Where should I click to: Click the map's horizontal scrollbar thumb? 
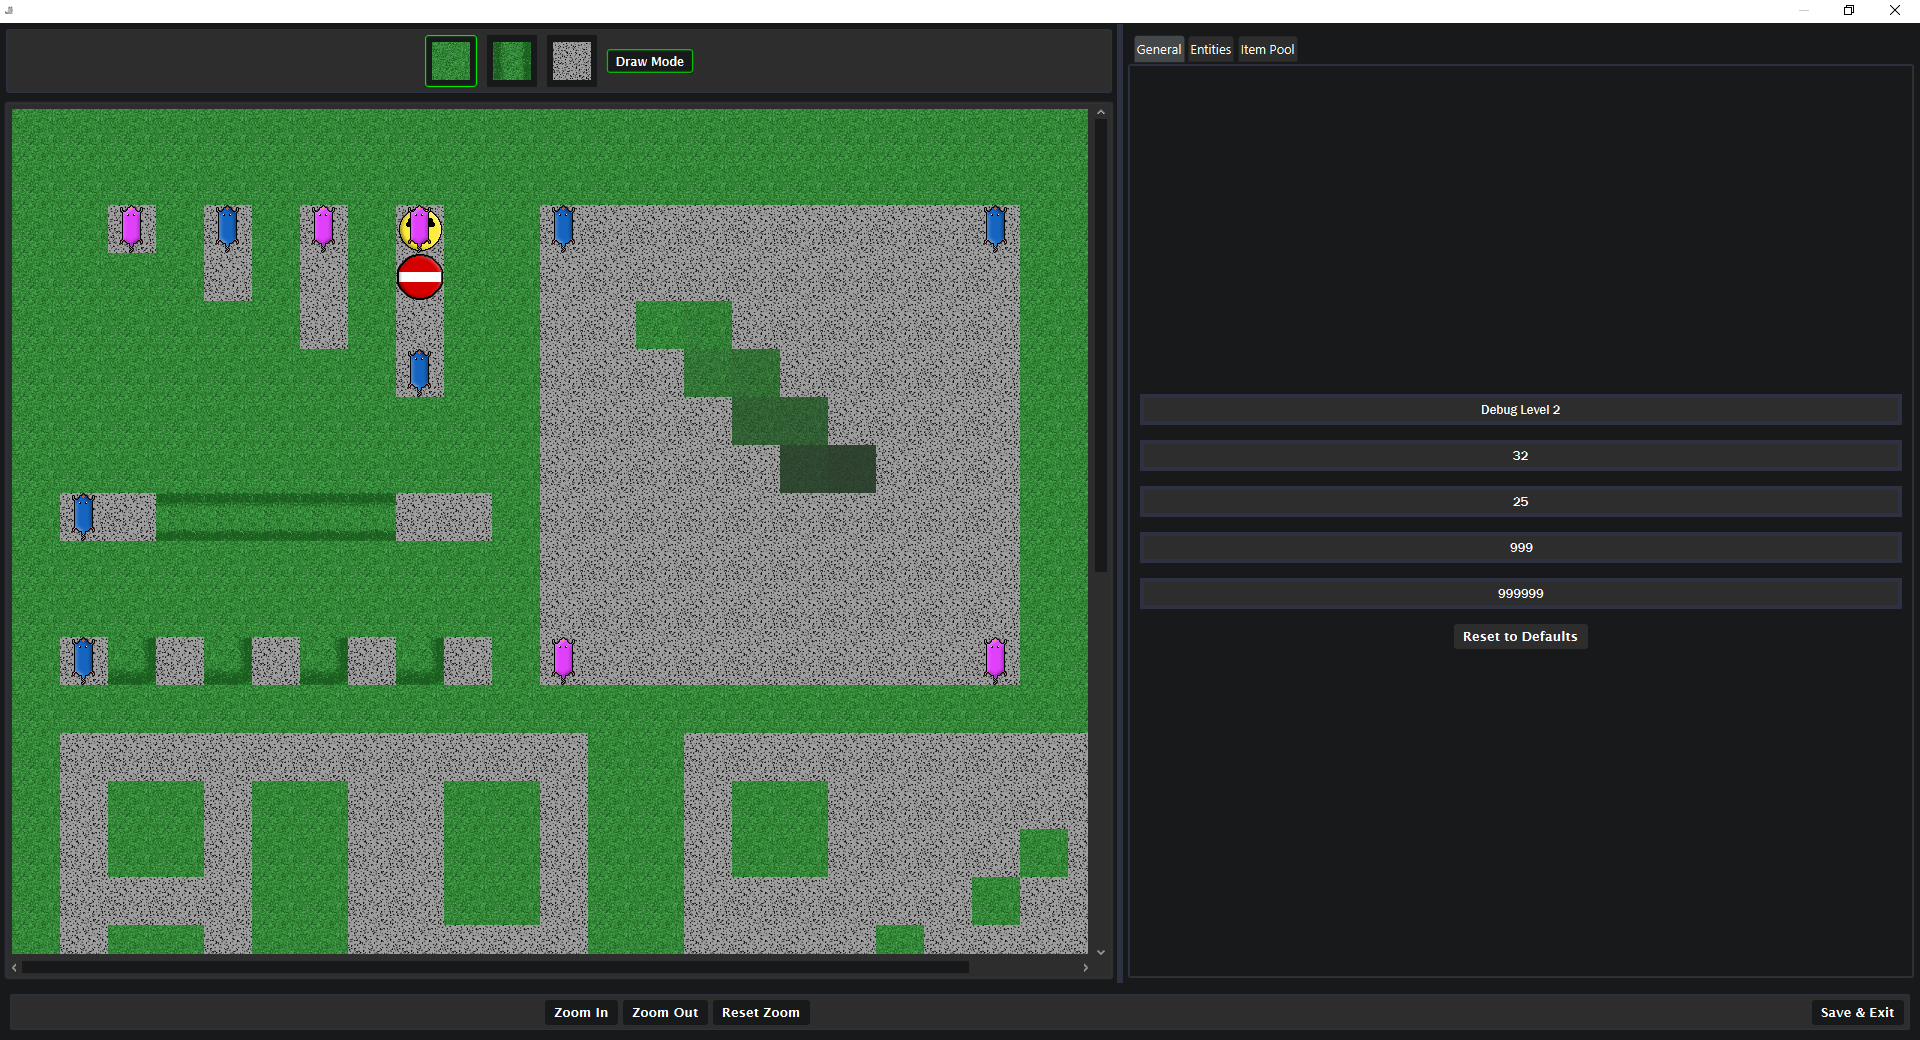pos(496,967)
